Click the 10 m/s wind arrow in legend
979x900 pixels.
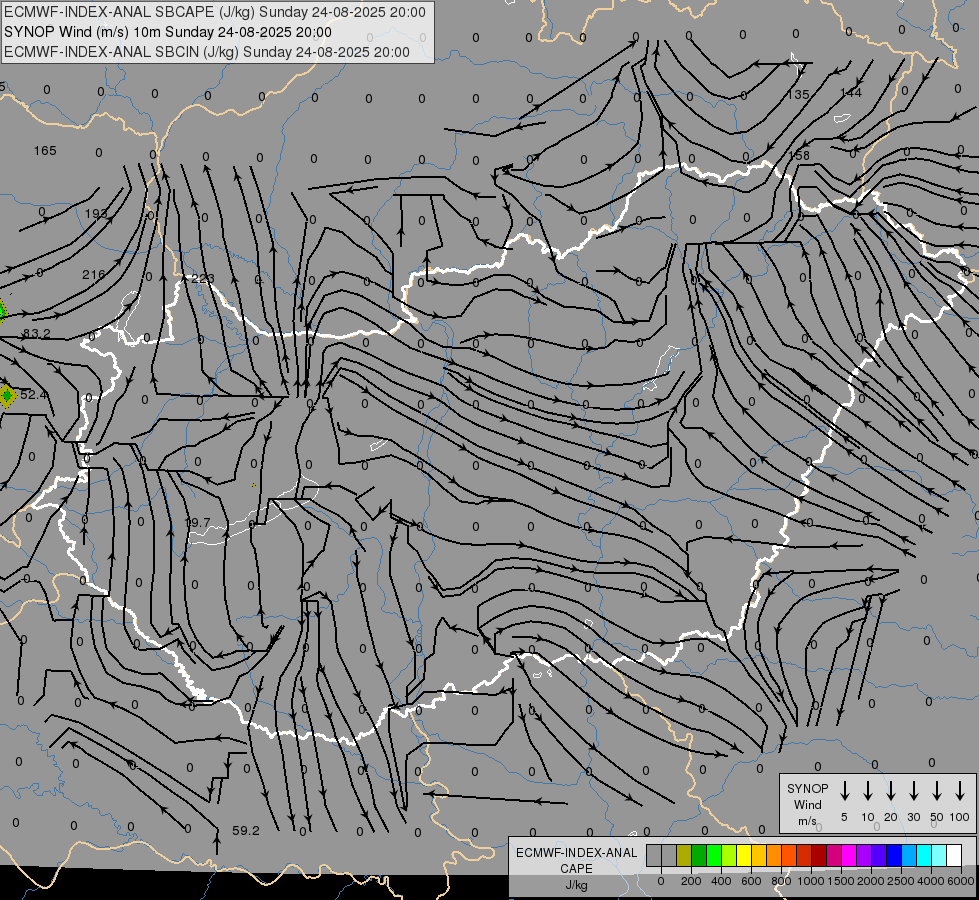[868, 791]
